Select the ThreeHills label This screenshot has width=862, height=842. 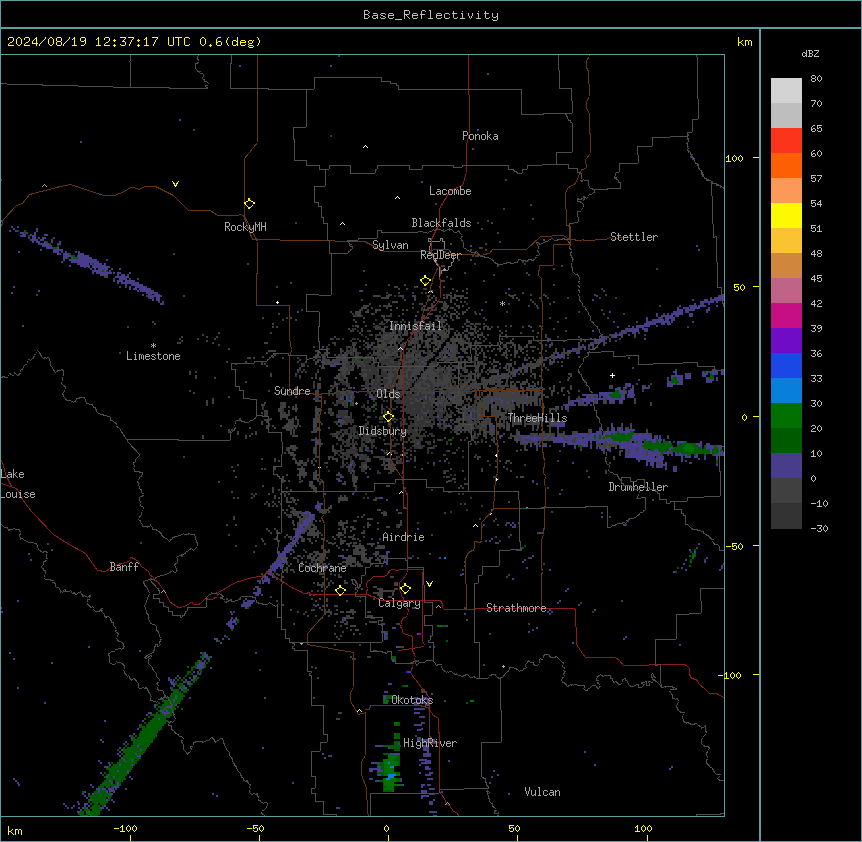(537, 418)
